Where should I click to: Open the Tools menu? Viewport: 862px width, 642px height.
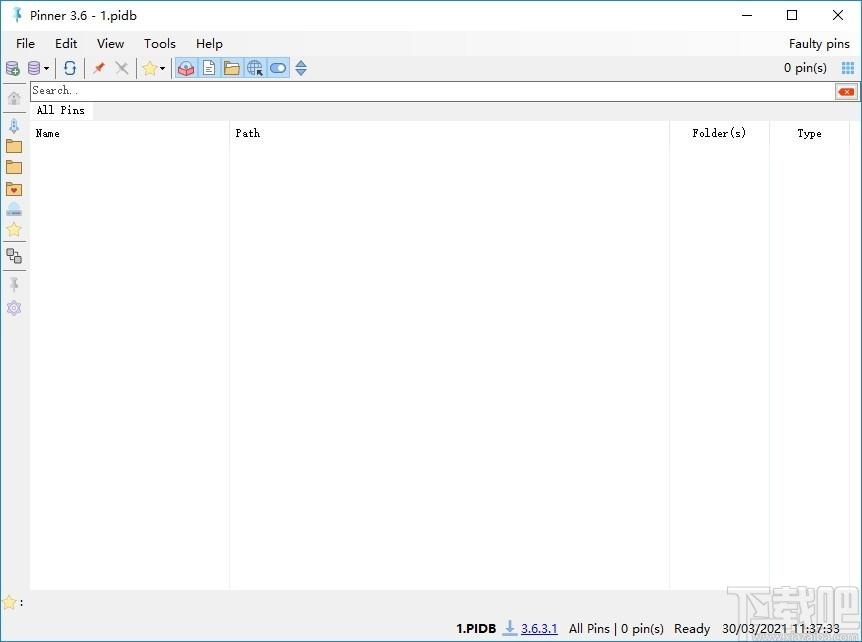coord(159,44)
